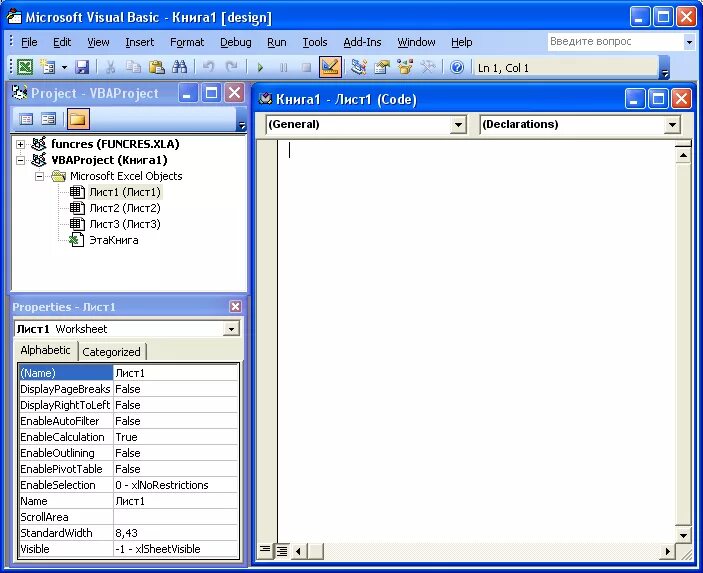Toggle Design Mode icon

pyautogui.click(x=330, y=67)
